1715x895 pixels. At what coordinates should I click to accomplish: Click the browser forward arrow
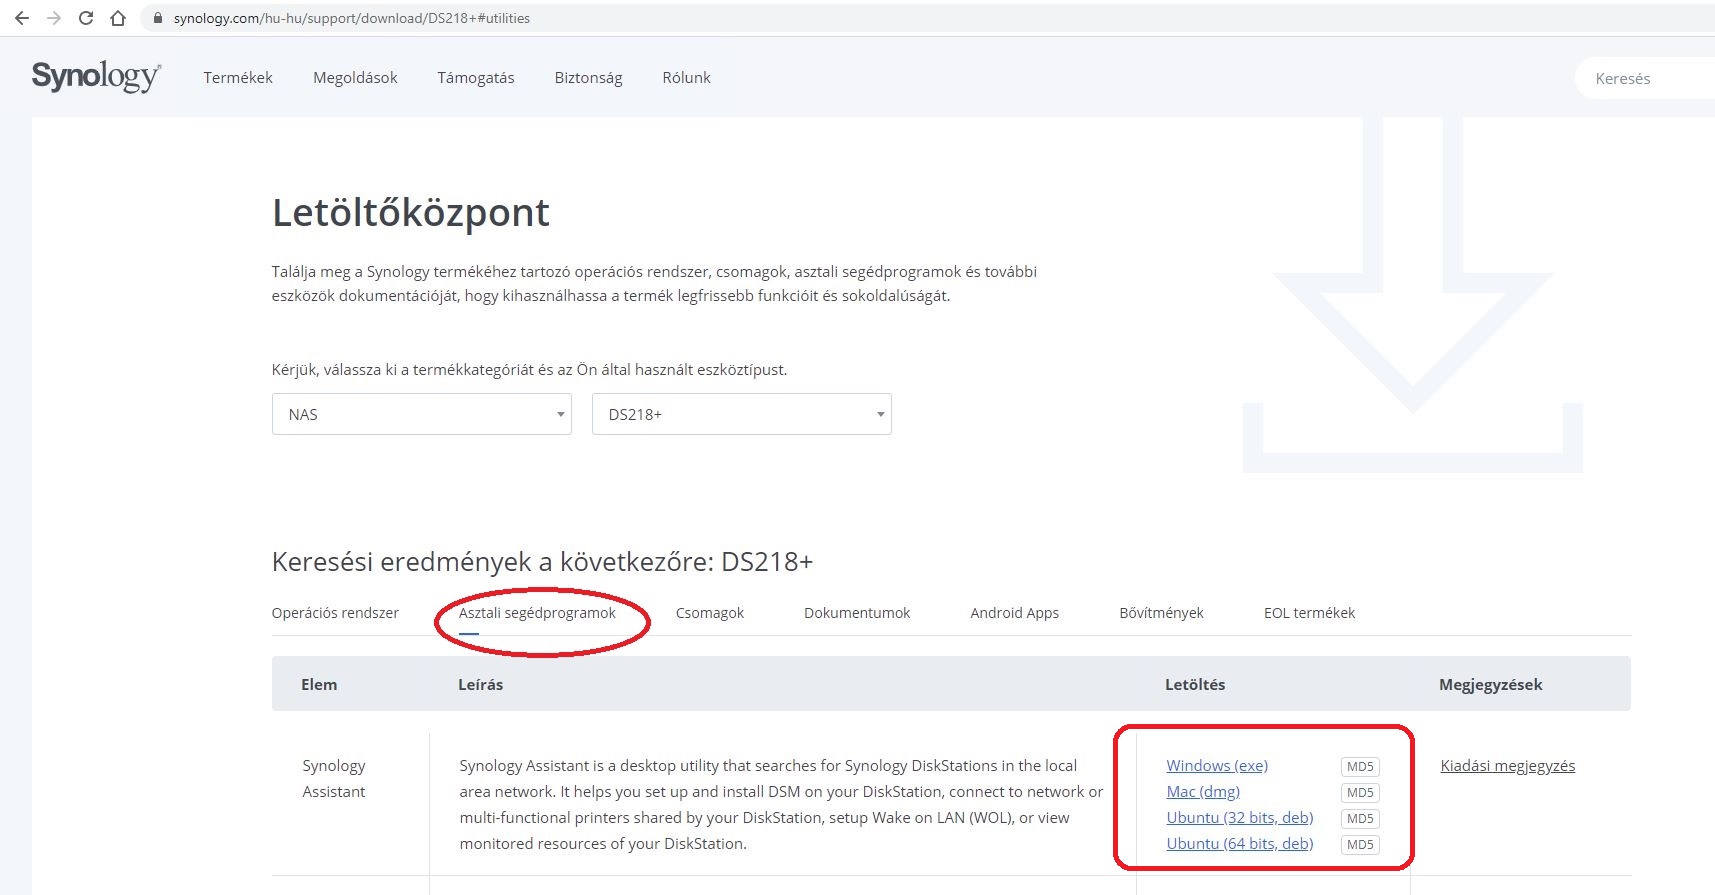[54, 18]
